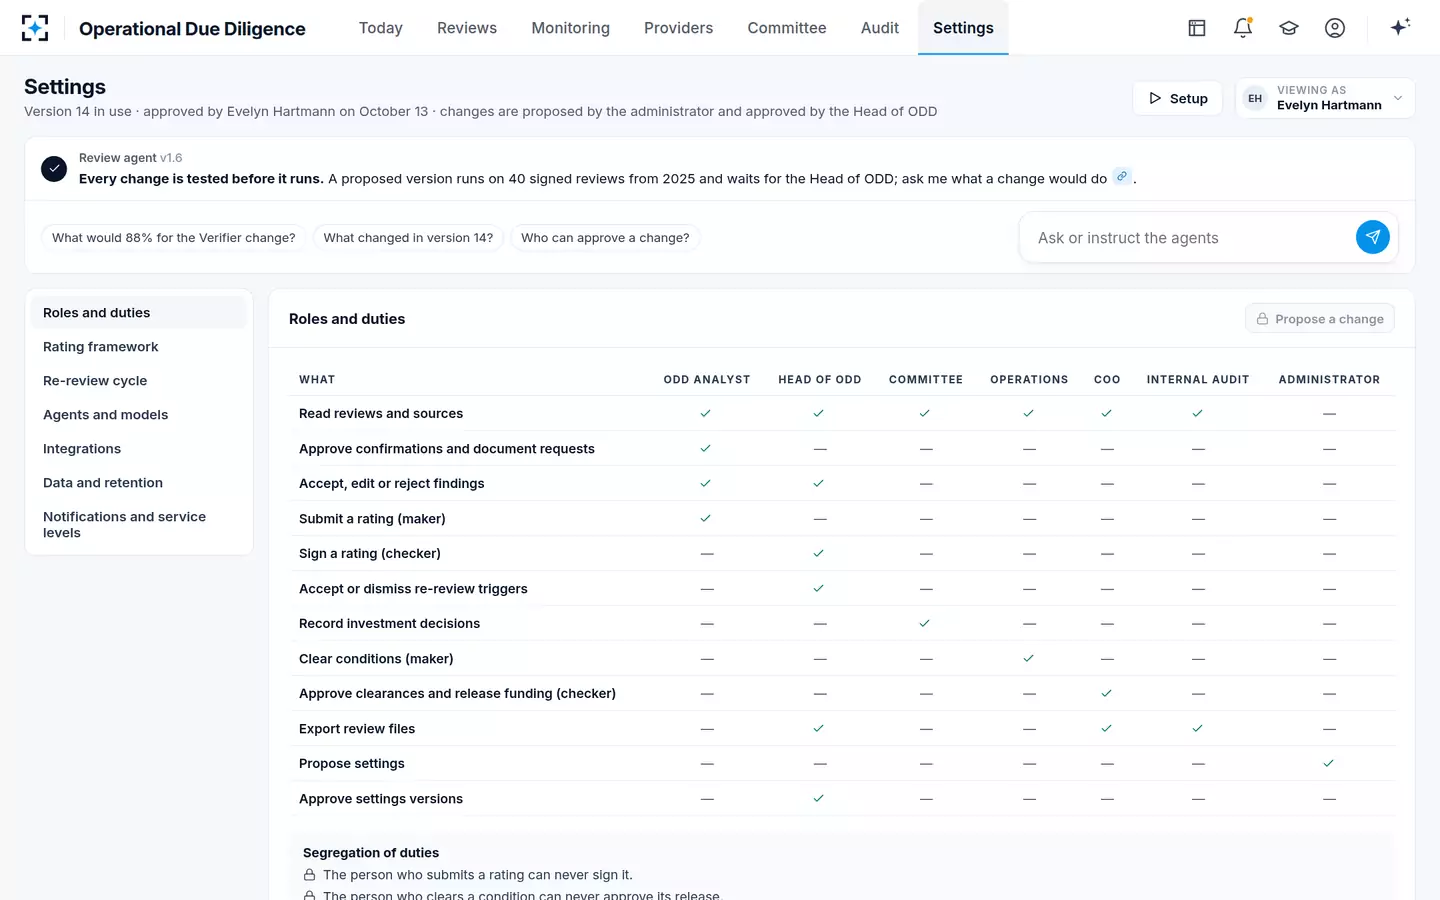1440x900 pixels.
Task: Open Integrations settings section
Action: (x=138, y=449)
